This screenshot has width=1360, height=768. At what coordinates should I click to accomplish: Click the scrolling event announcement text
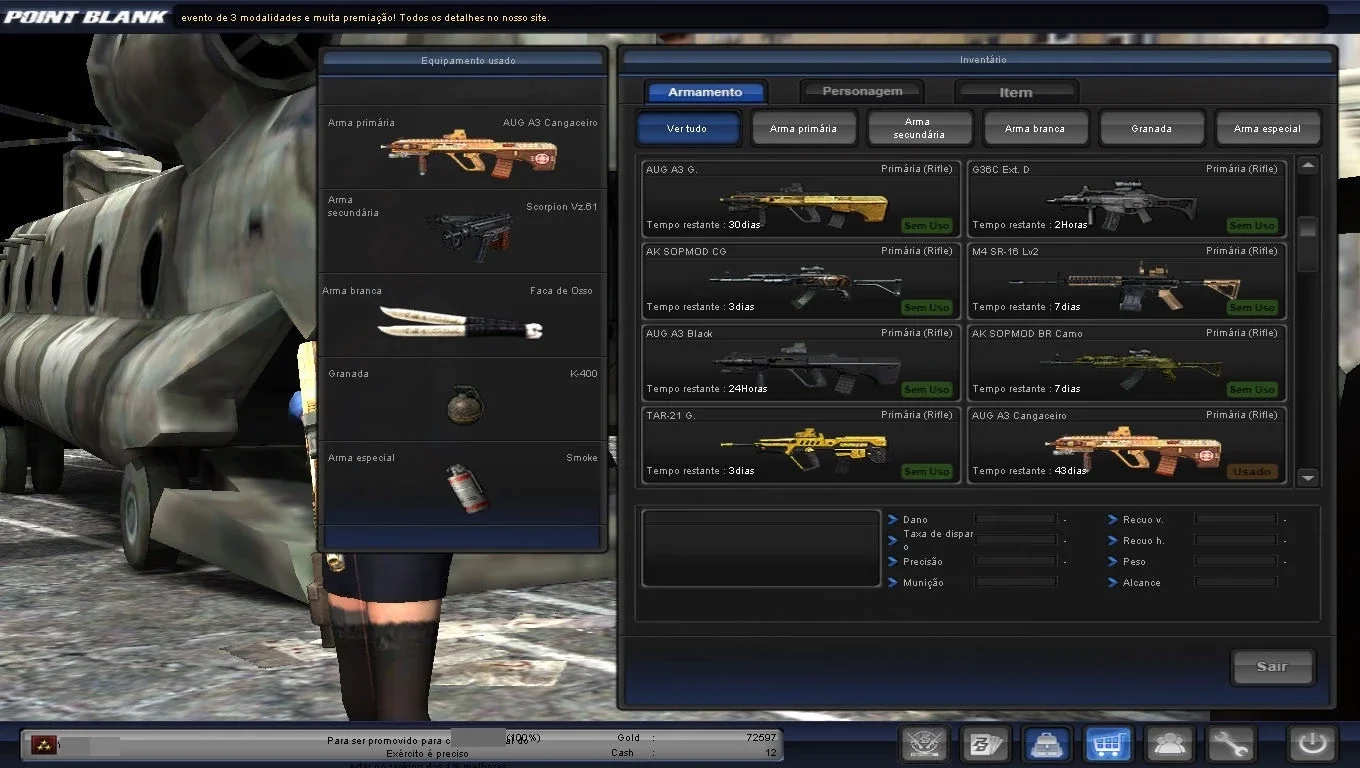pos(365,18)
